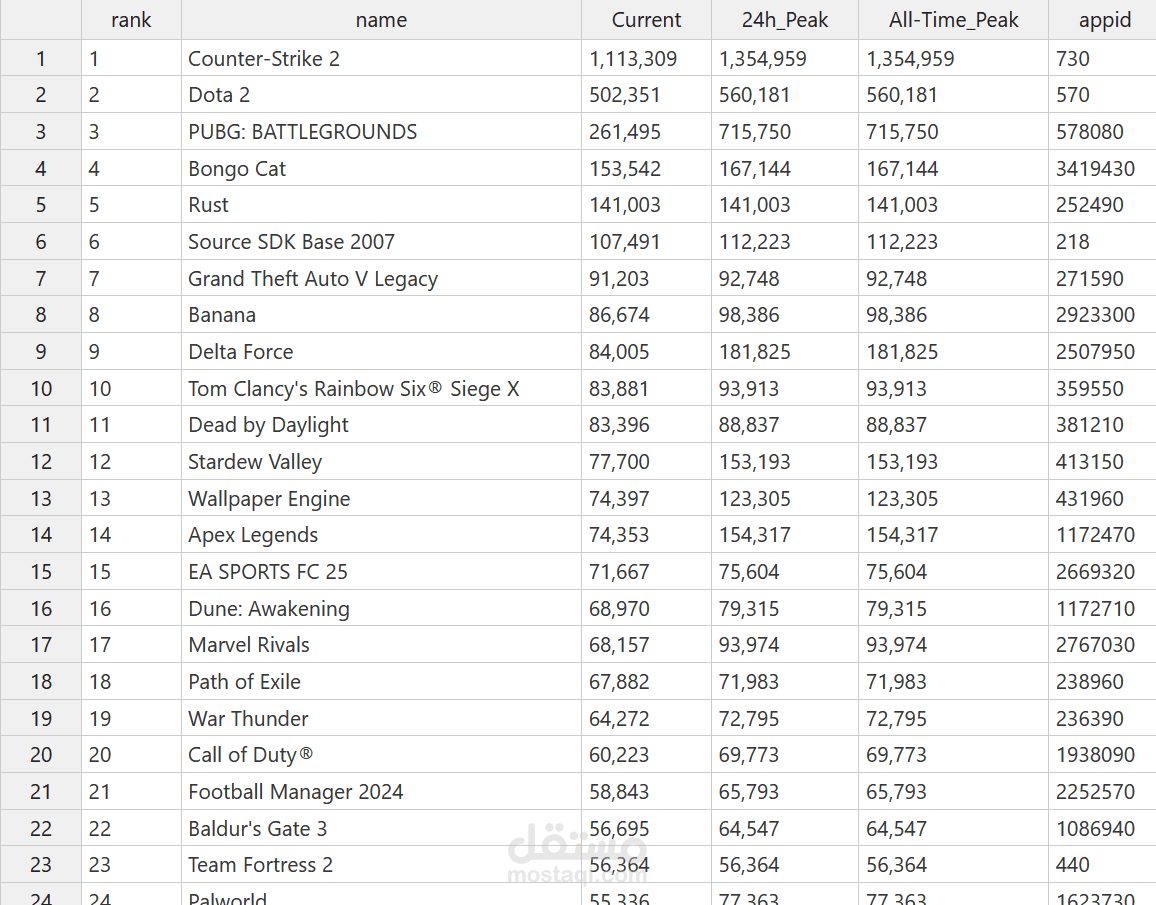Select the 'All-Time_Peak' column header
The image size is (1156, 905).
(953, 20)
